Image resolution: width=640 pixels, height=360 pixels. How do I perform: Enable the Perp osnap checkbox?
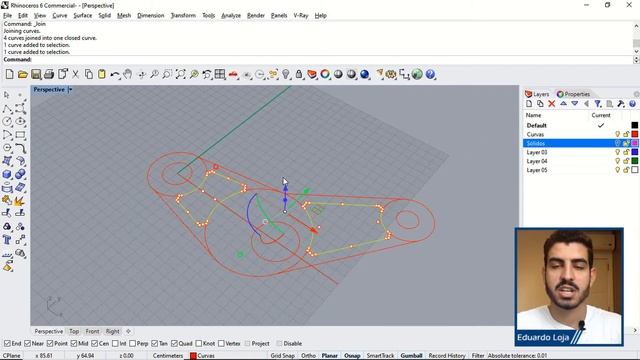(x=133, y=344)
